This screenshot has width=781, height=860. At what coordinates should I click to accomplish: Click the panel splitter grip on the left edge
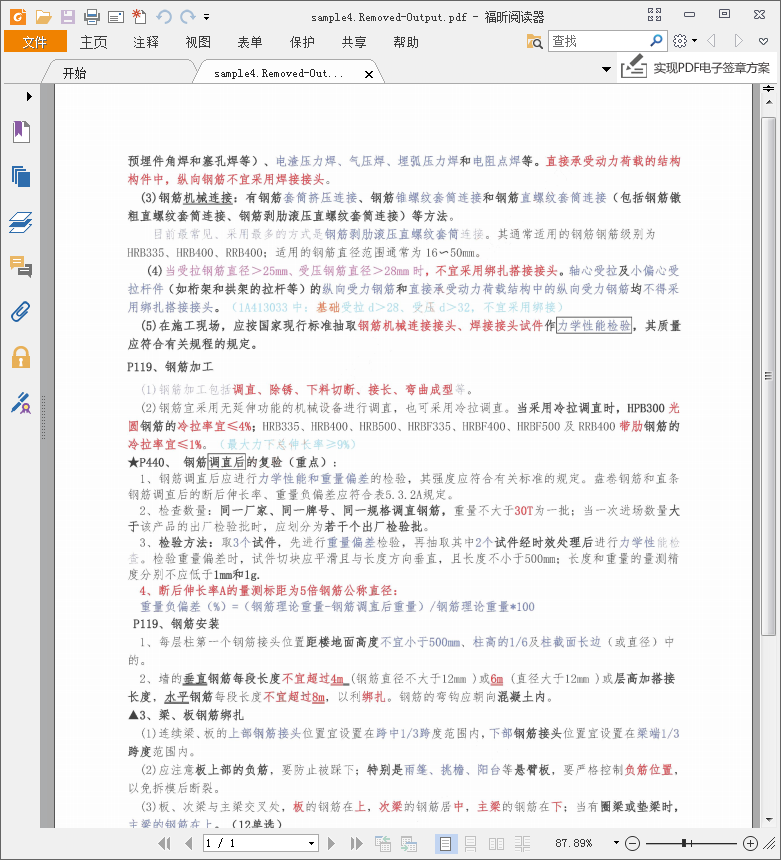pos(43,417)
